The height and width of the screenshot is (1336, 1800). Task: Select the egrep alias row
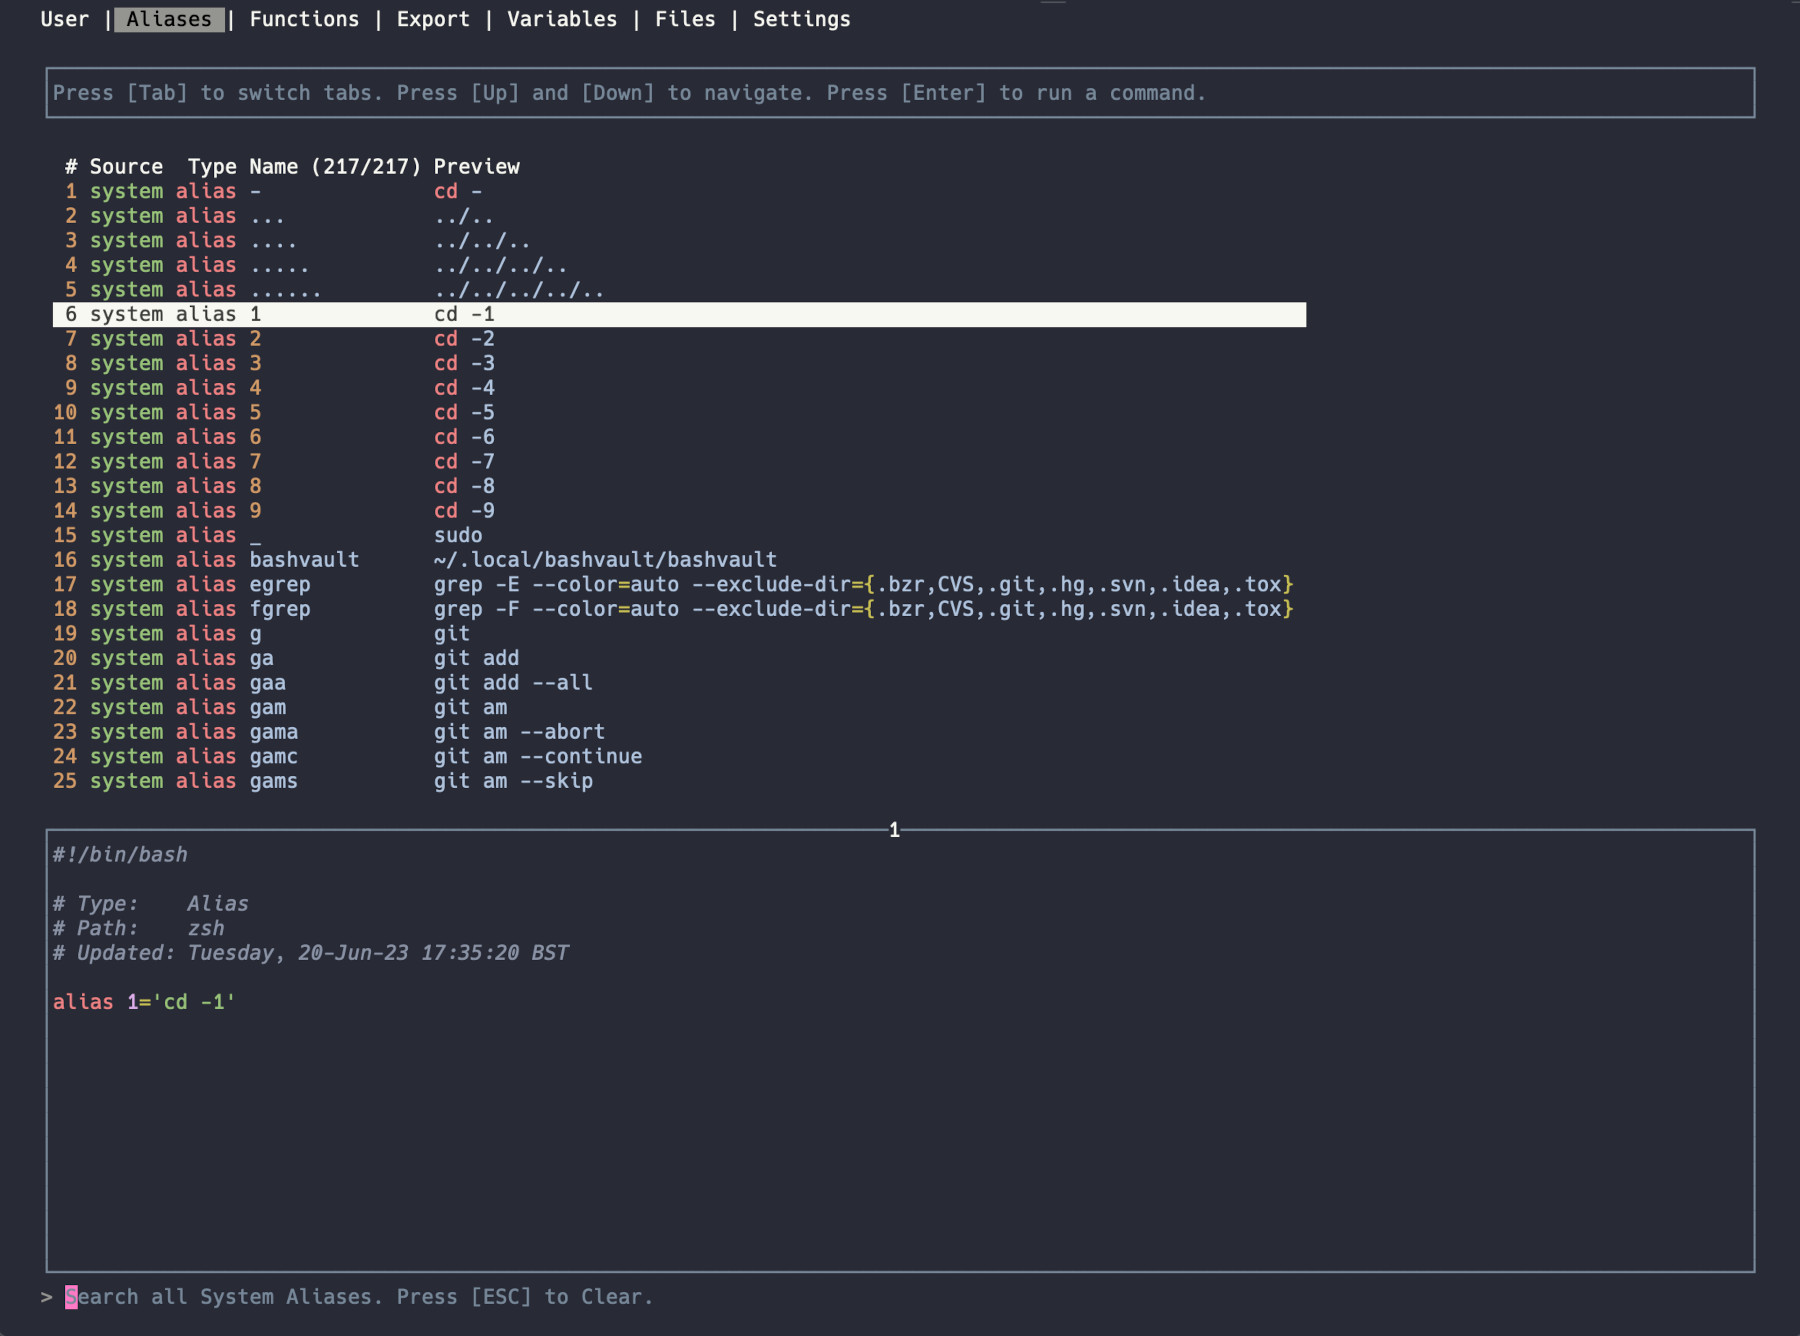(x=280, y=585)
